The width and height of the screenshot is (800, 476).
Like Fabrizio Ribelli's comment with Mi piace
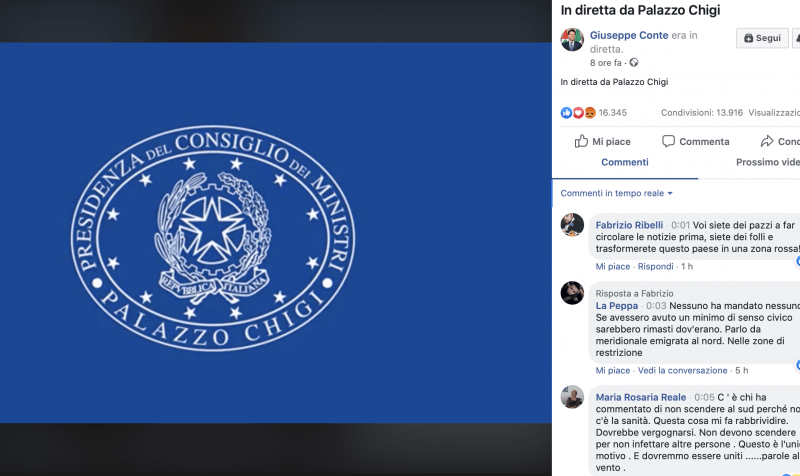click(x=612, y=267)
